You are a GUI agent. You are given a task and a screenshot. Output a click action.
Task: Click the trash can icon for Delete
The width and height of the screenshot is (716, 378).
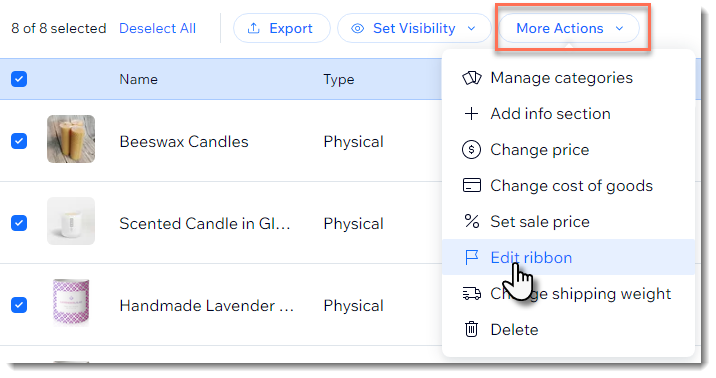click(471, 329)
